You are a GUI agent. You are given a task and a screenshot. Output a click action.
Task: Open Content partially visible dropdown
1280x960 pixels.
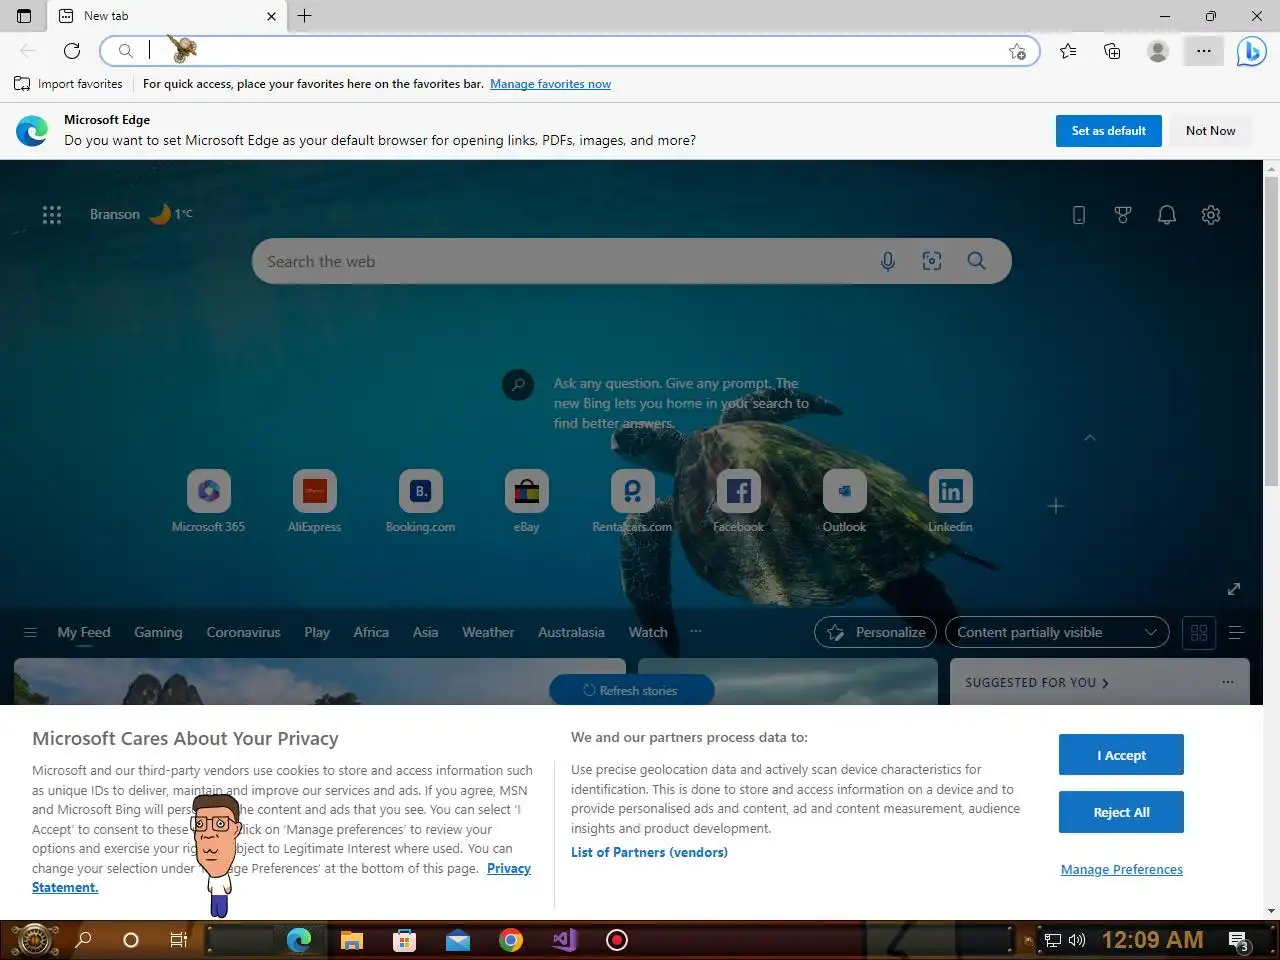tap(1057, 632)
